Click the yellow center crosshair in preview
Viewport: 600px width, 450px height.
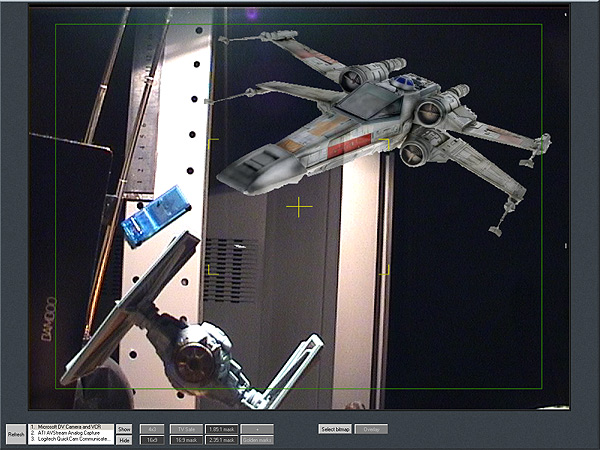(x=299, y=207)
